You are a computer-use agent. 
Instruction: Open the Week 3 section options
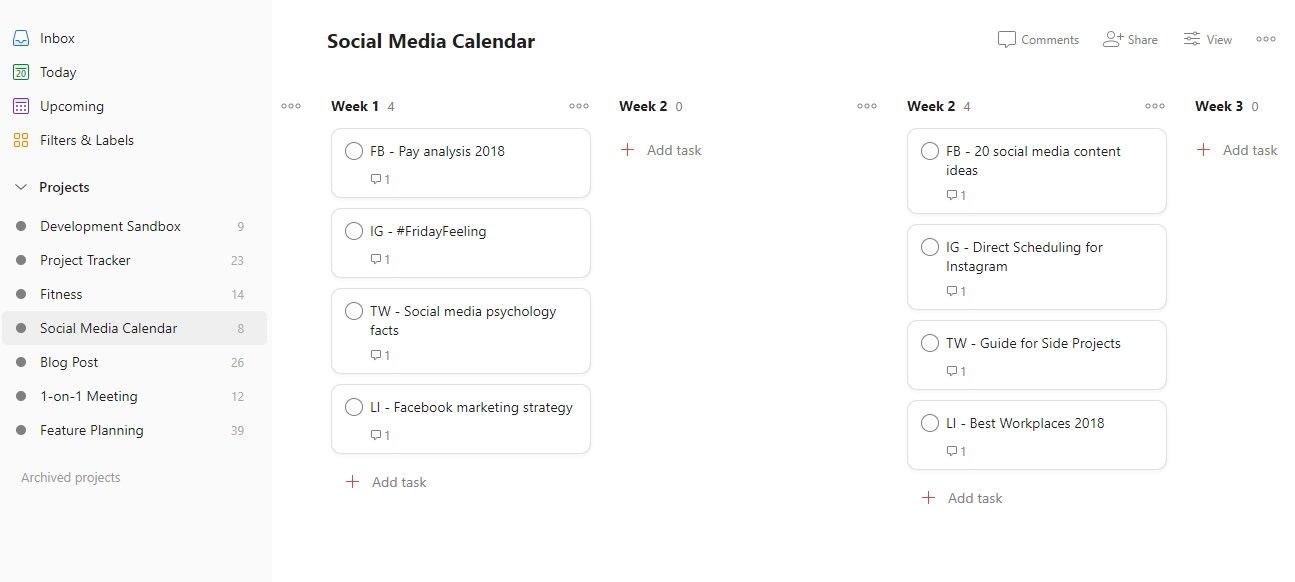(x=1155, y=105)
